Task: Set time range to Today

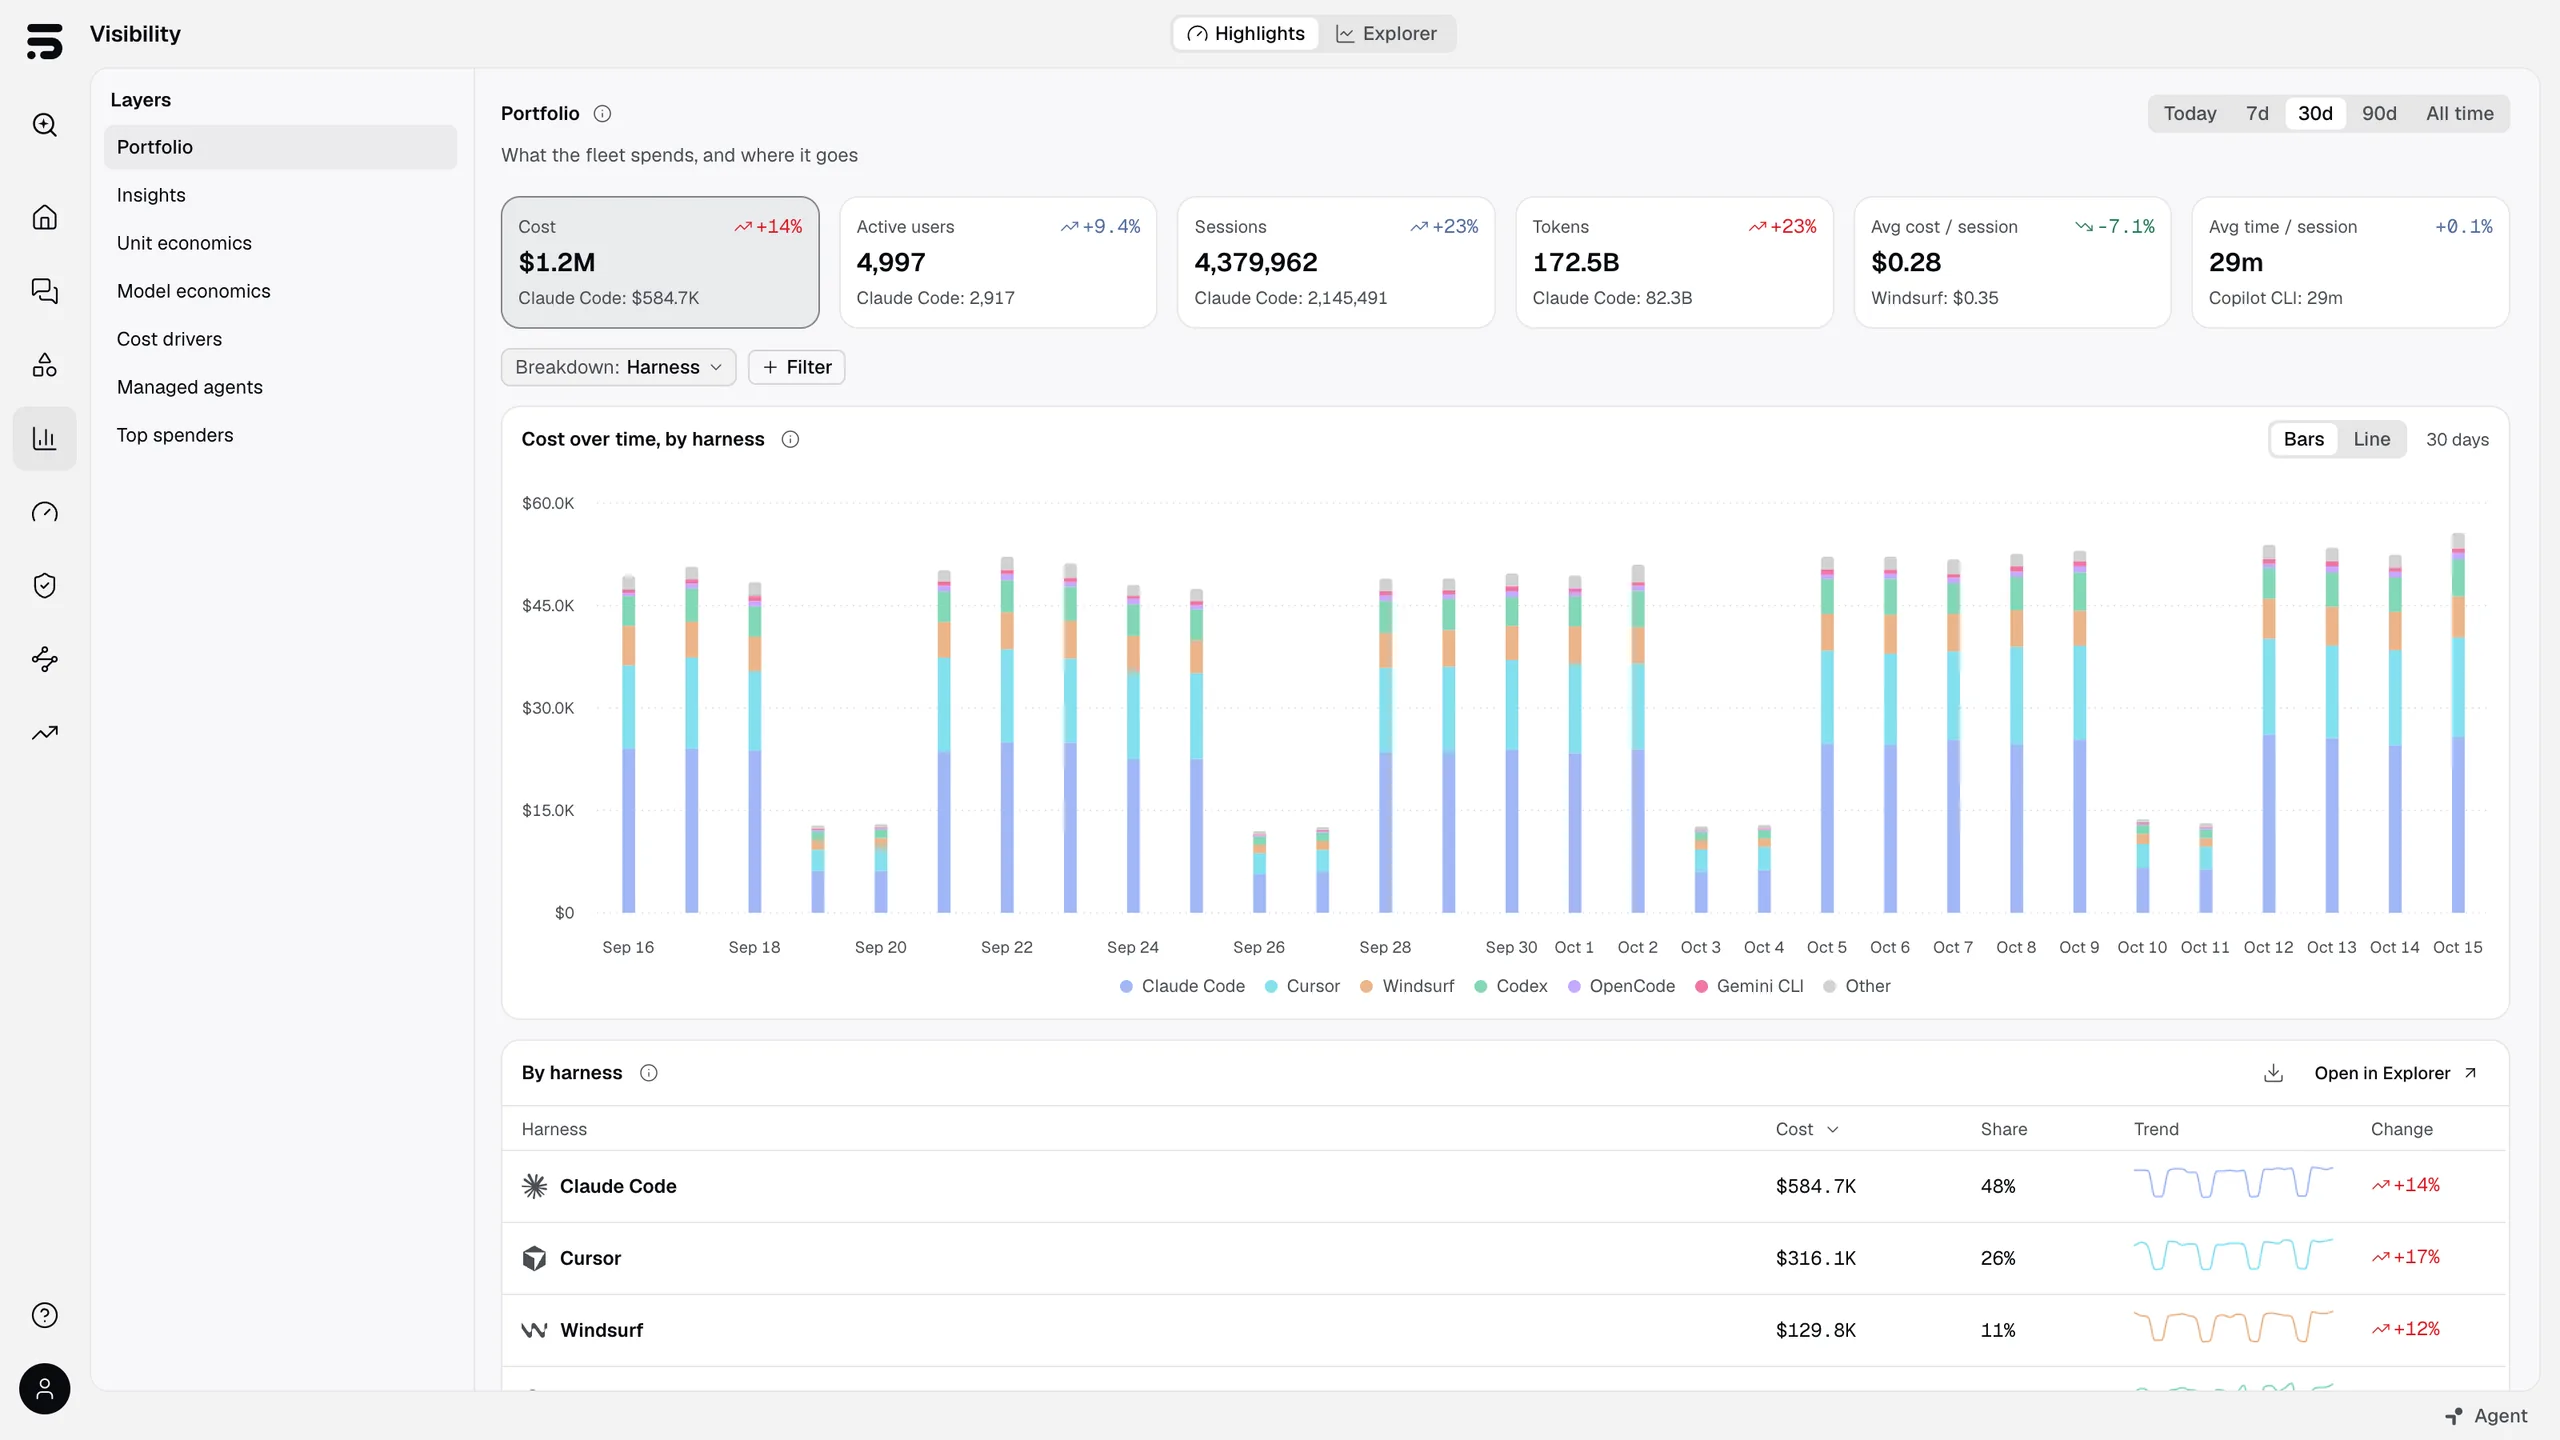Action: 2189,114
